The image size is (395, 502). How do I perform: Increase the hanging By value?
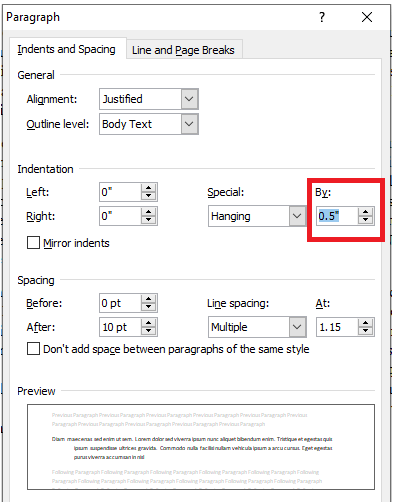(366, 212)
